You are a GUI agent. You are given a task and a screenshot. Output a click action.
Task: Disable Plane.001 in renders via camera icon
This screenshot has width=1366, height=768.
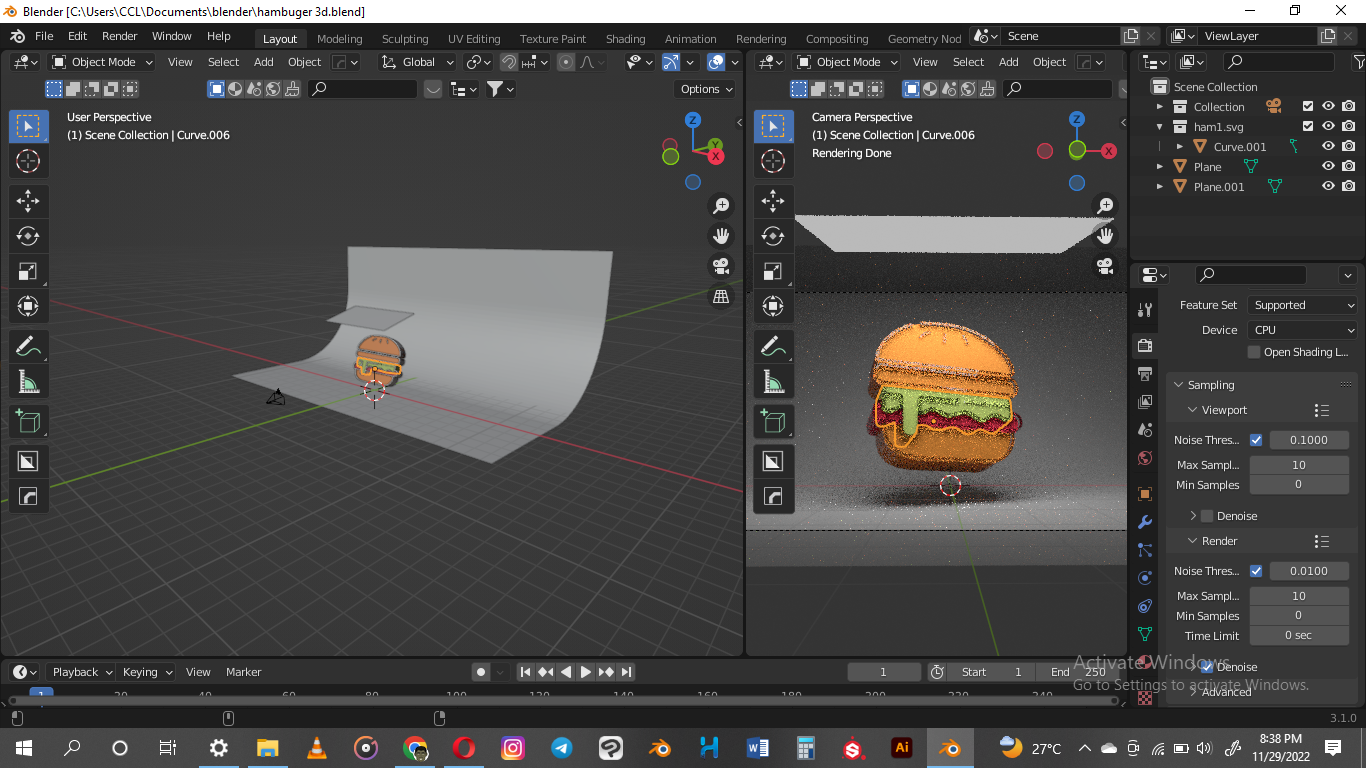pyautogui.click(x=1349, y=187)
